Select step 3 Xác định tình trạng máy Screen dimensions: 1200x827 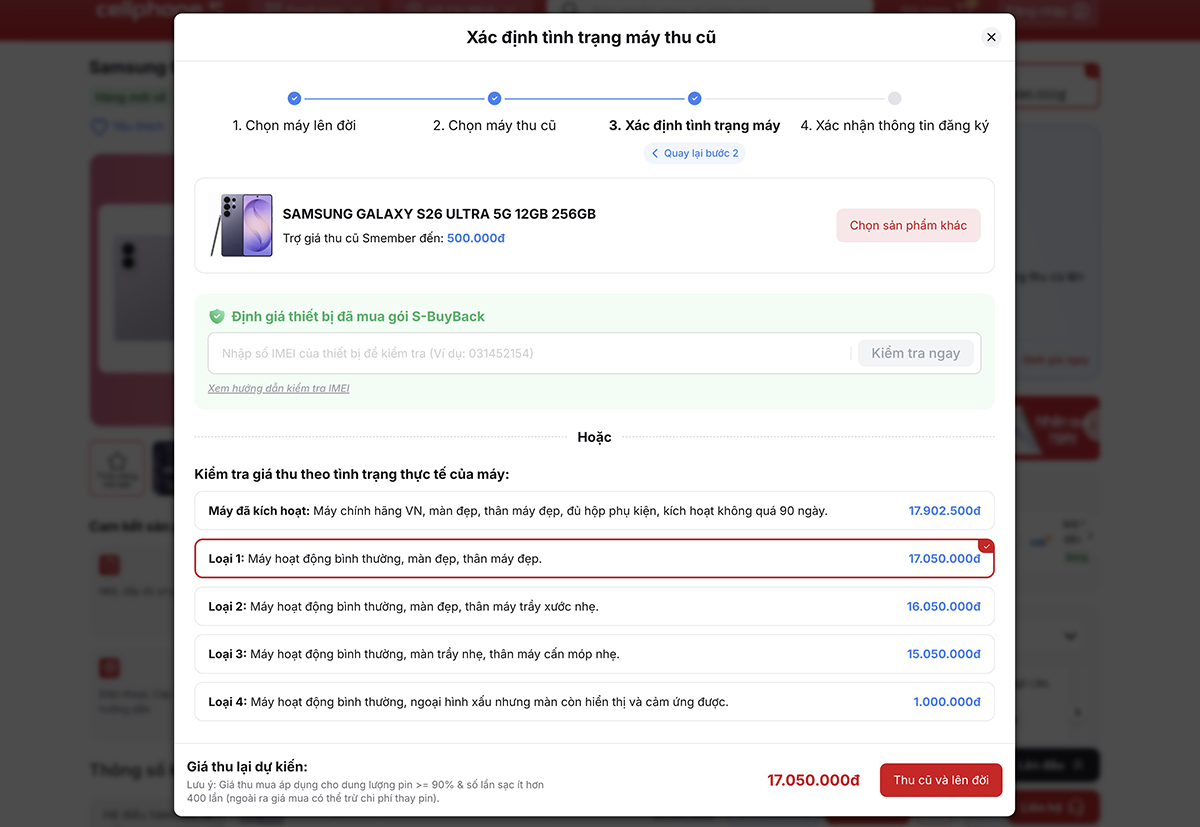tap(694, 125)
